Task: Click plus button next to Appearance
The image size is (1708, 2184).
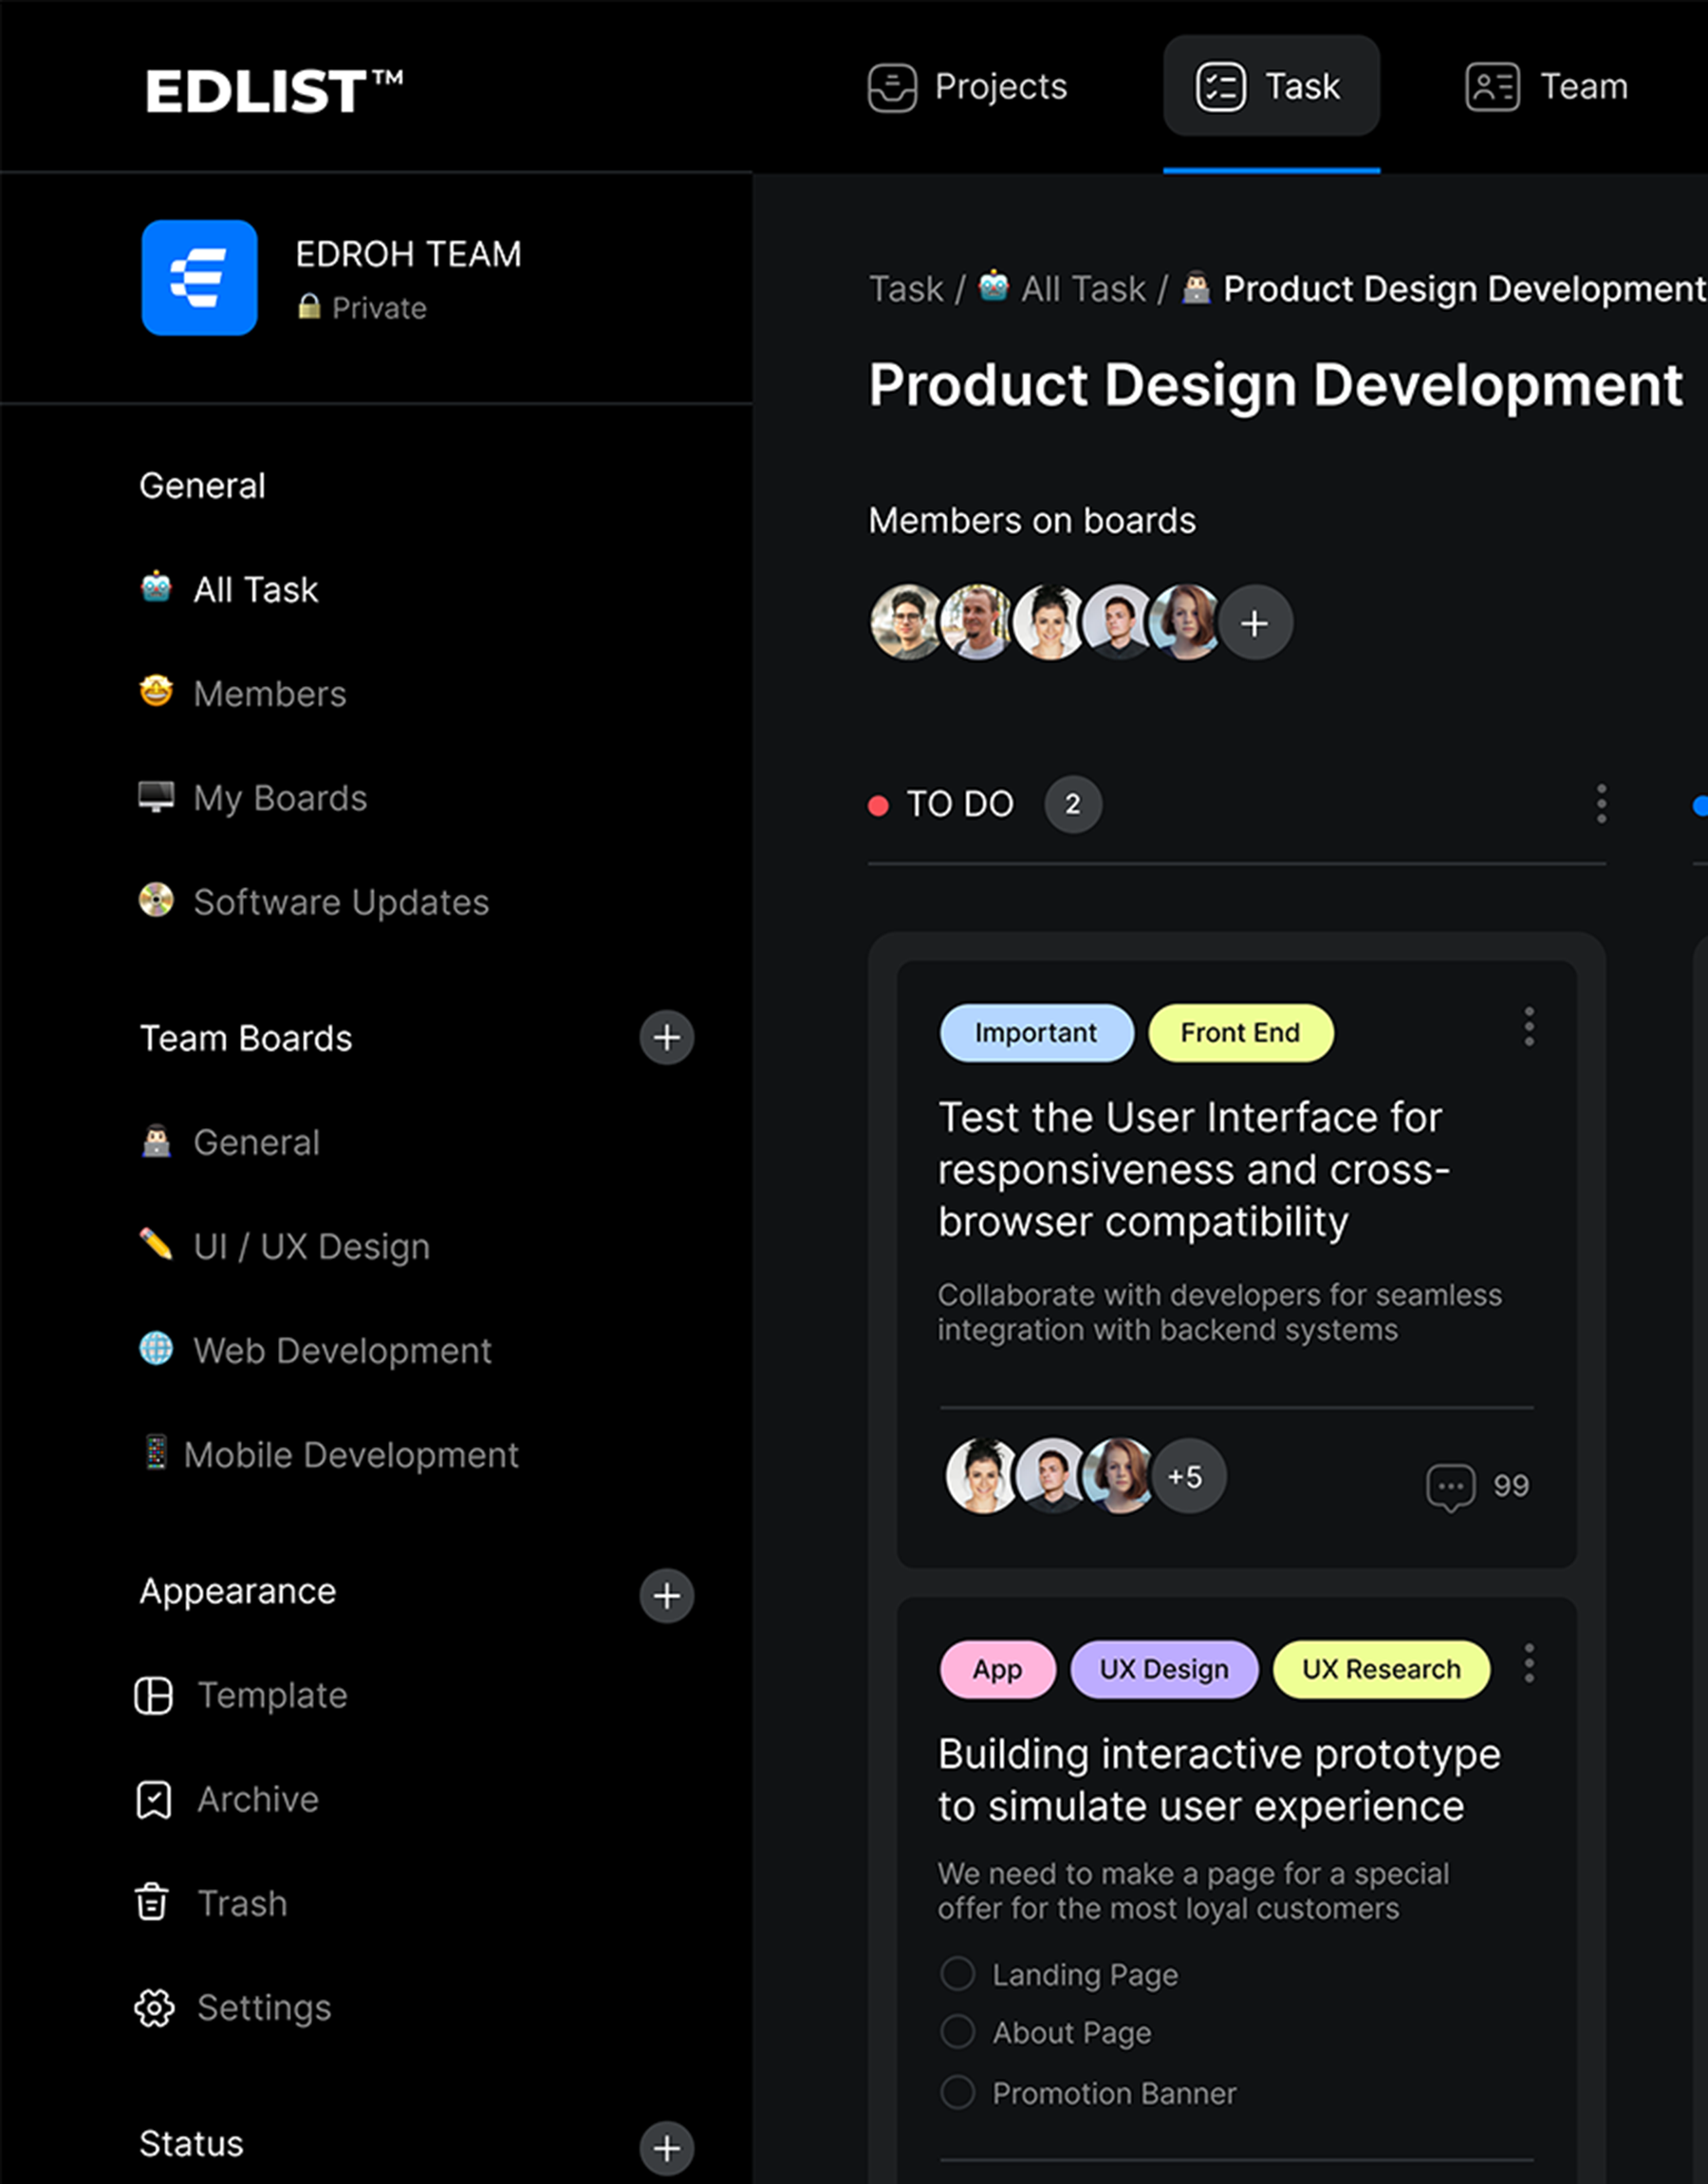Action: 667,1595
